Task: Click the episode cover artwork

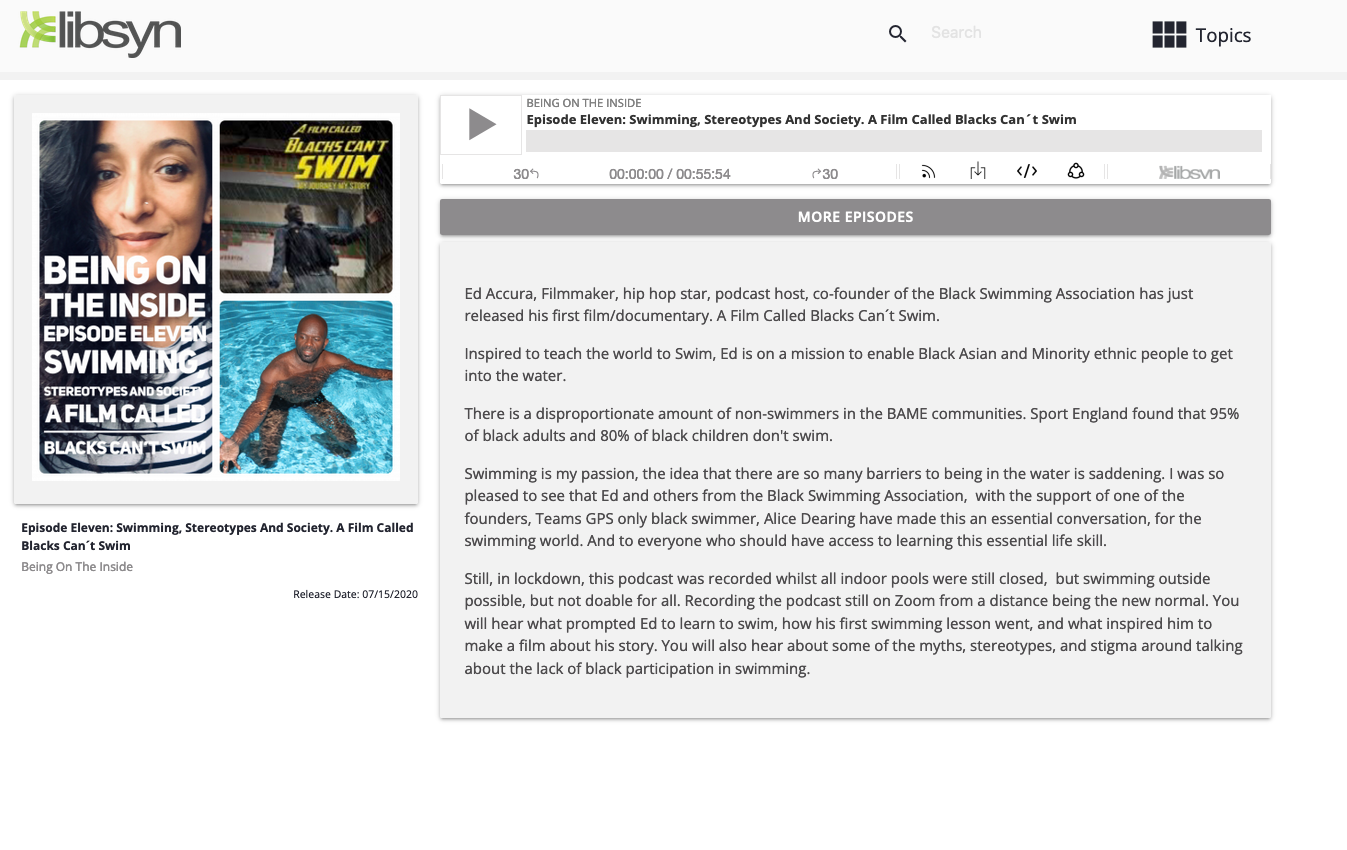Action: (x=216, y=297)
